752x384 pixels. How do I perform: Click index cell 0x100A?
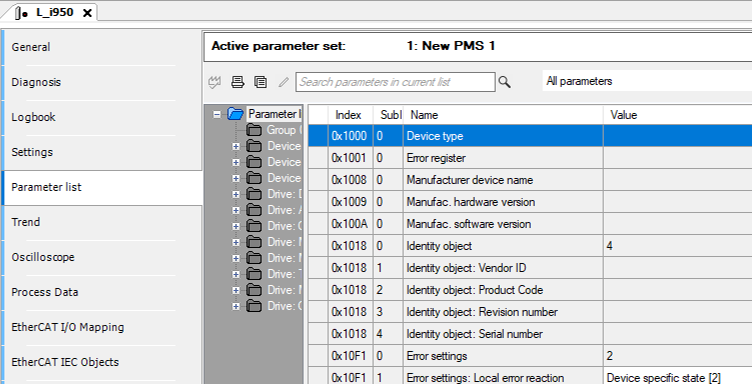[350, 224]
